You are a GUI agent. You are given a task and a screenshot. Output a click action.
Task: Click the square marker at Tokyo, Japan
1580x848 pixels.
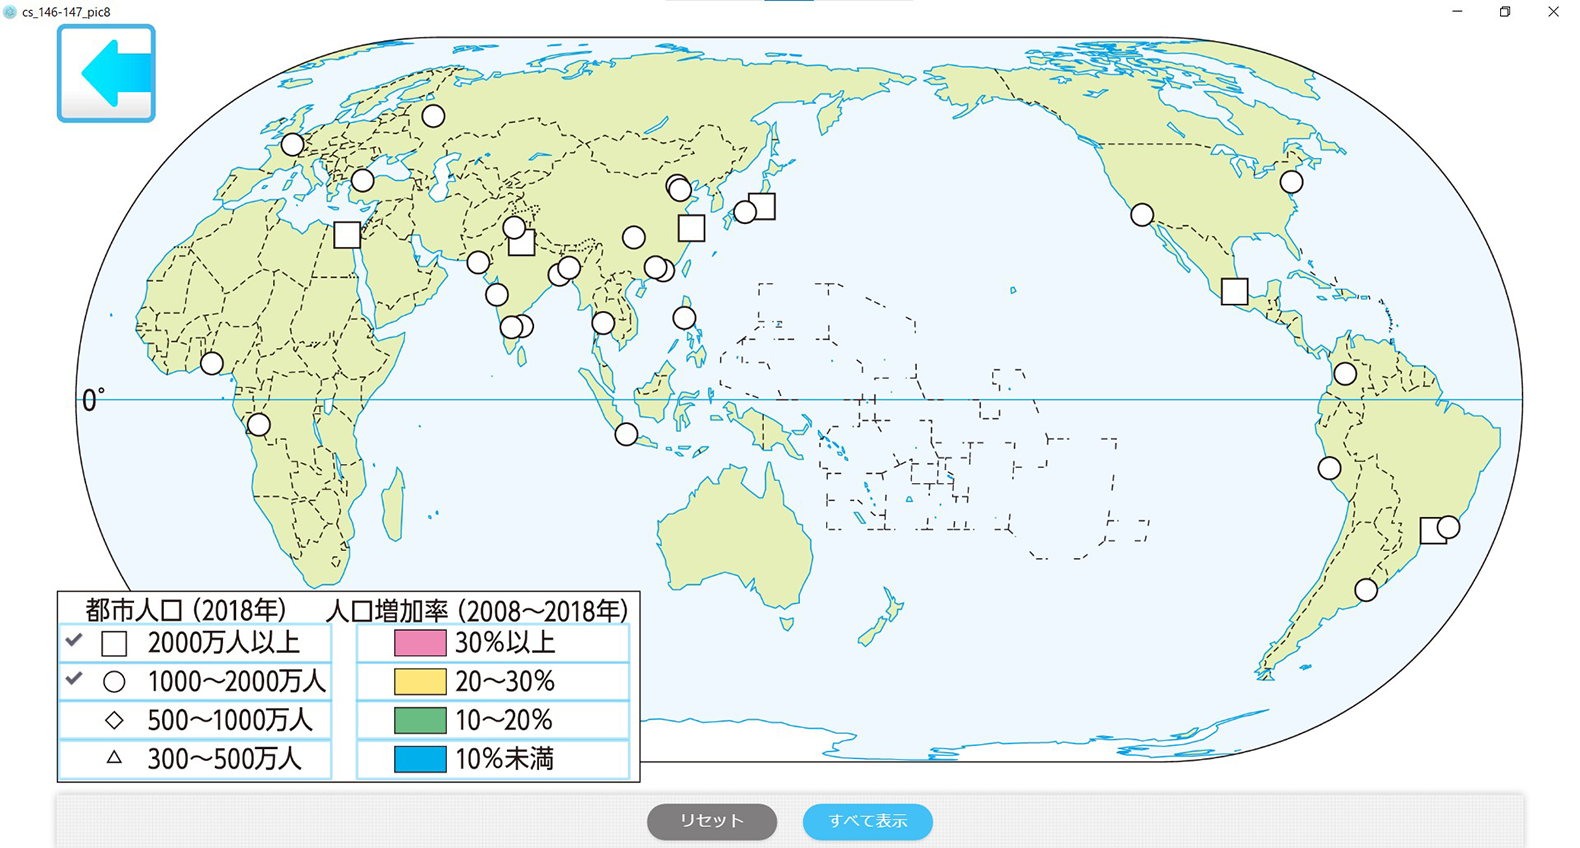[763, 206]
